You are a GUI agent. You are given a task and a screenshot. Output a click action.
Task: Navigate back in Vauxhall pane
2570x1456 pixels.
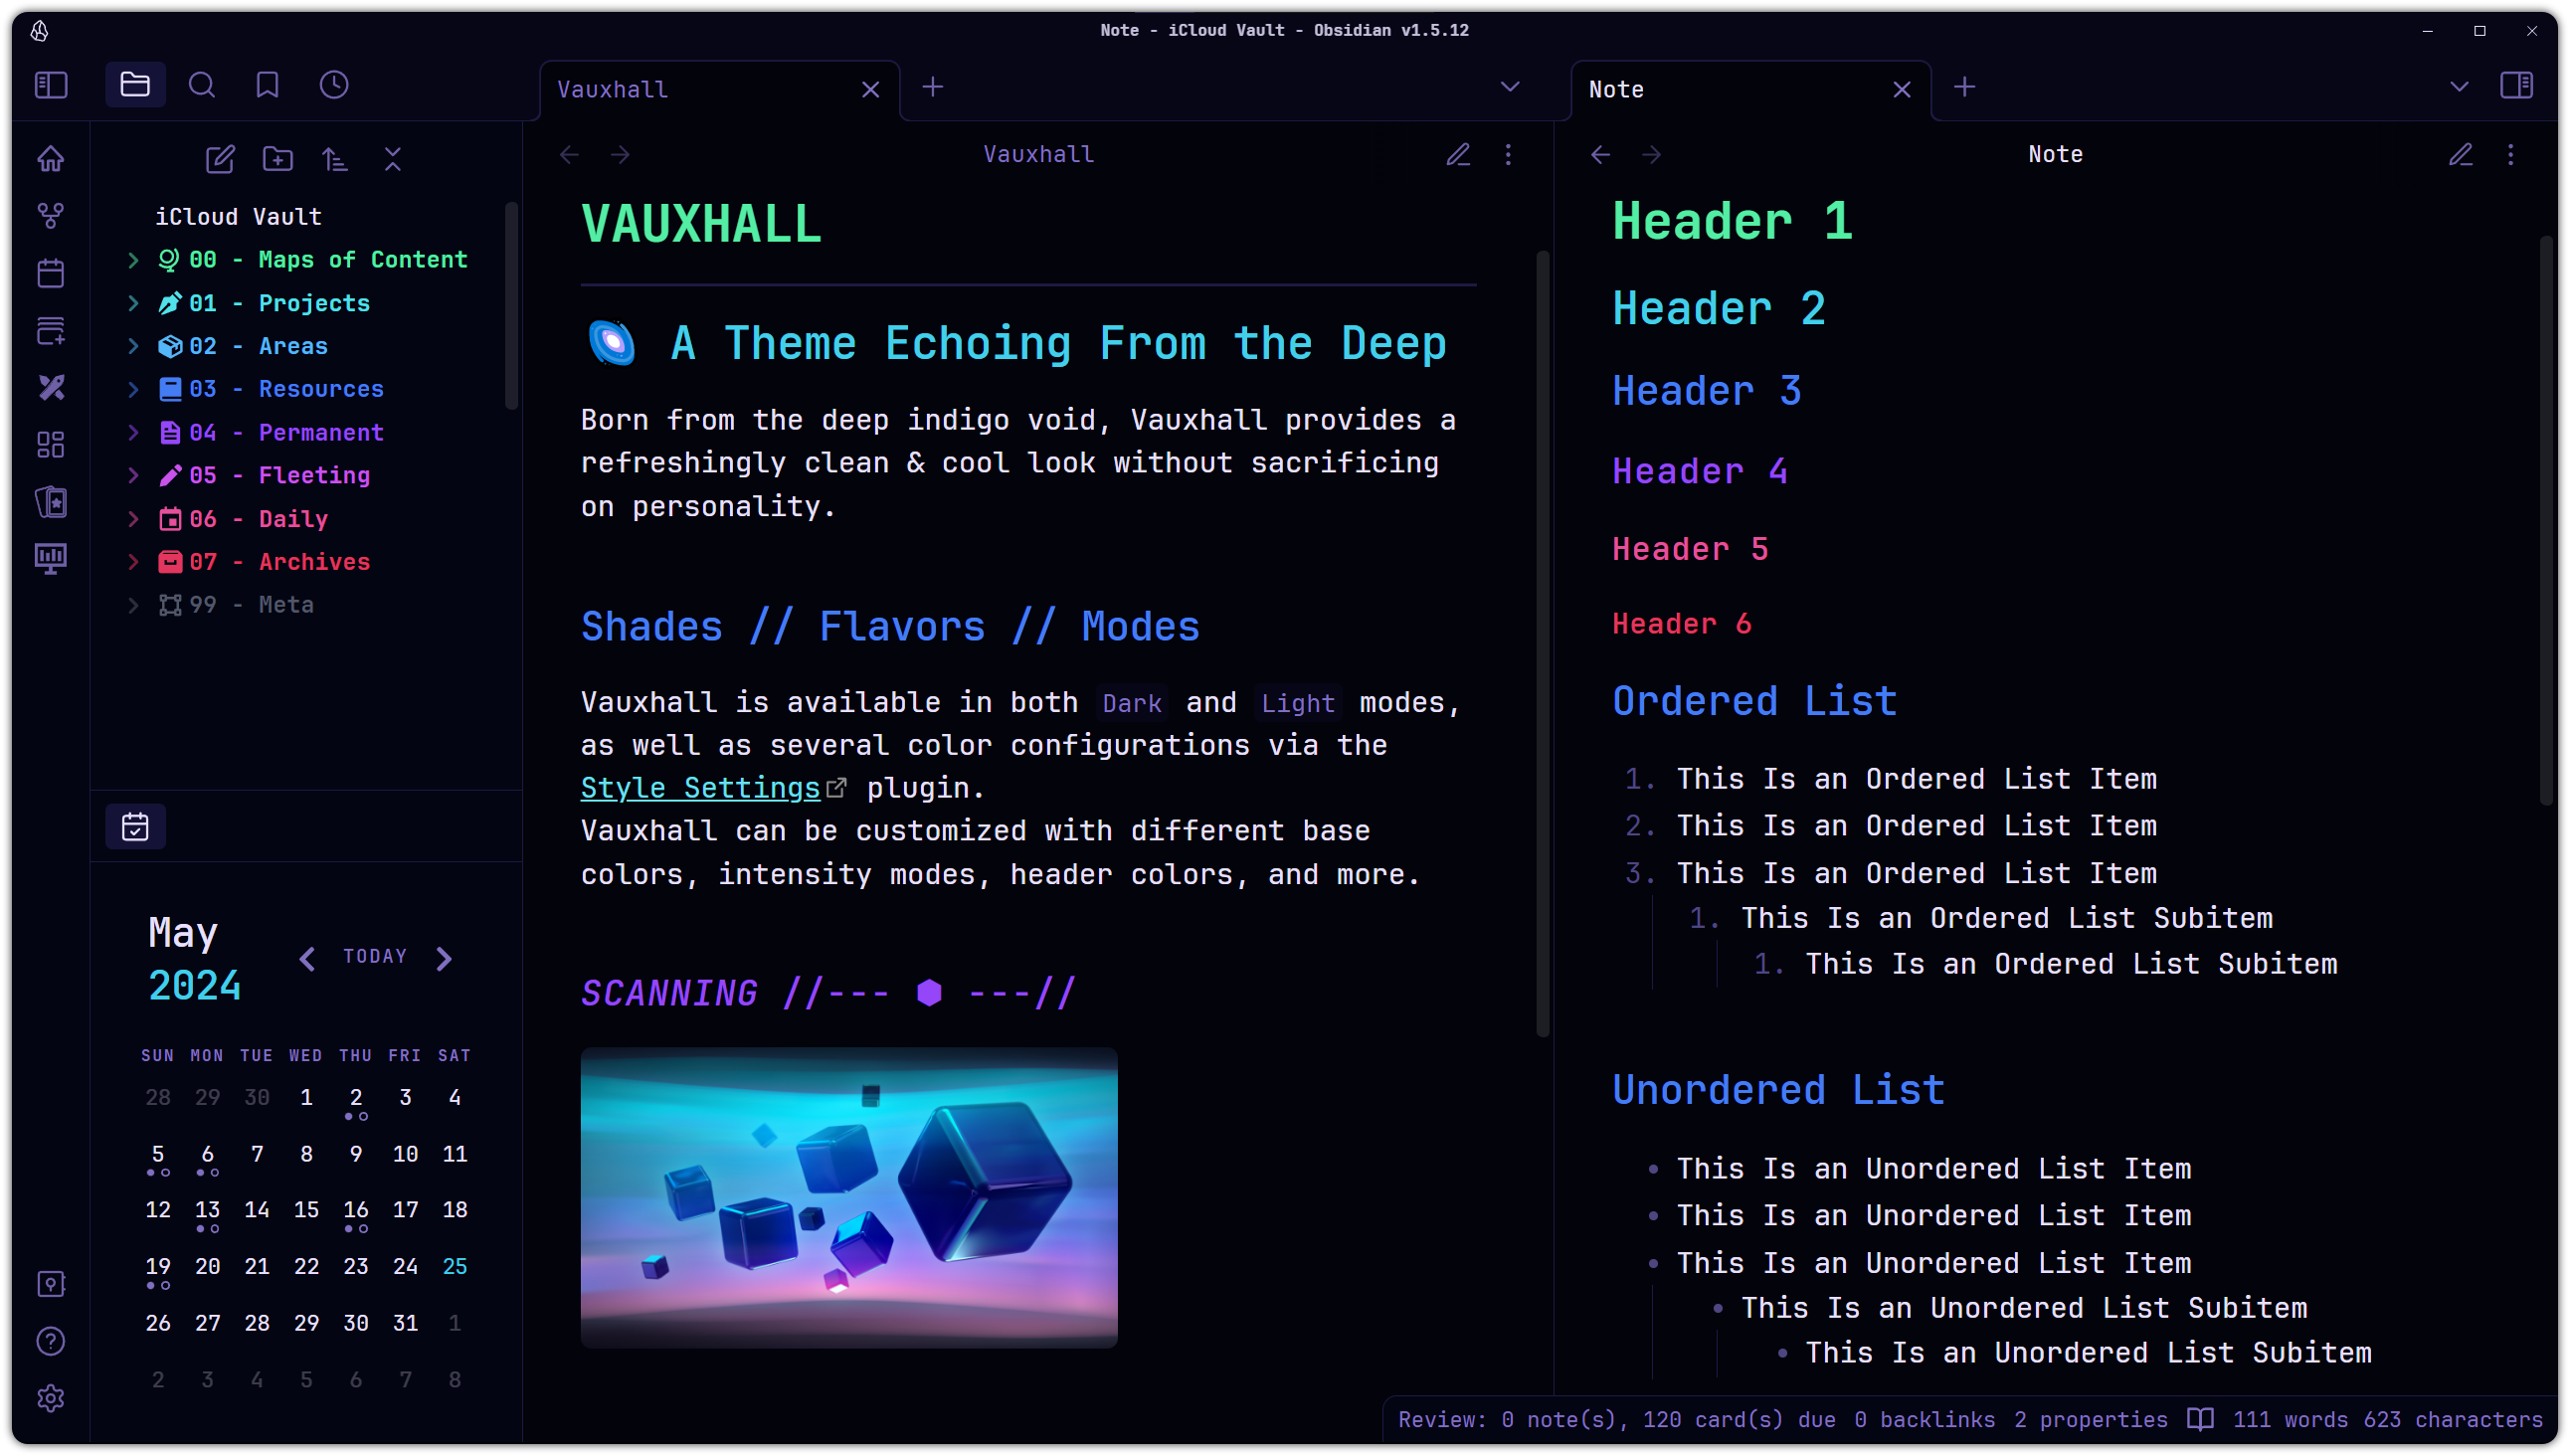570,155
